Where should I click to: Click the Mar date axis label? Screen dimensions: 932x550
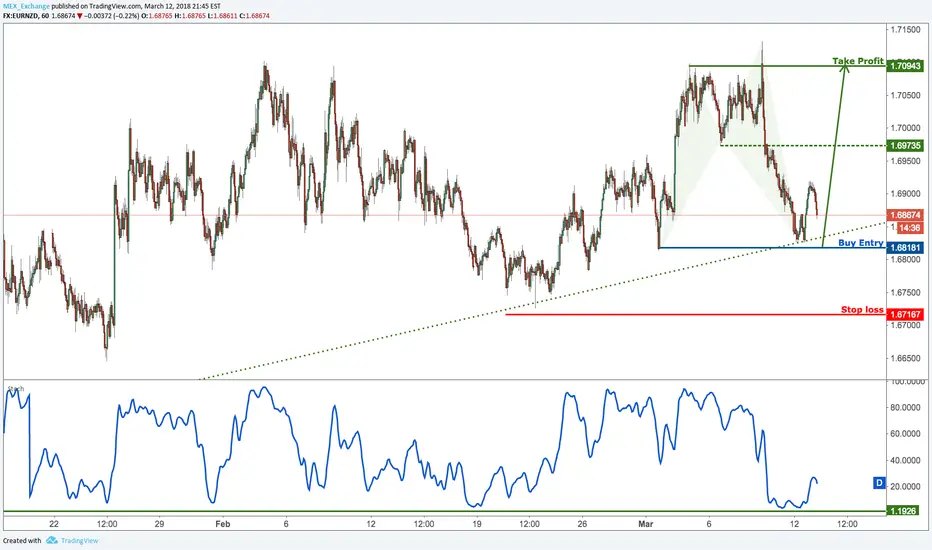[x=646, y=524]
